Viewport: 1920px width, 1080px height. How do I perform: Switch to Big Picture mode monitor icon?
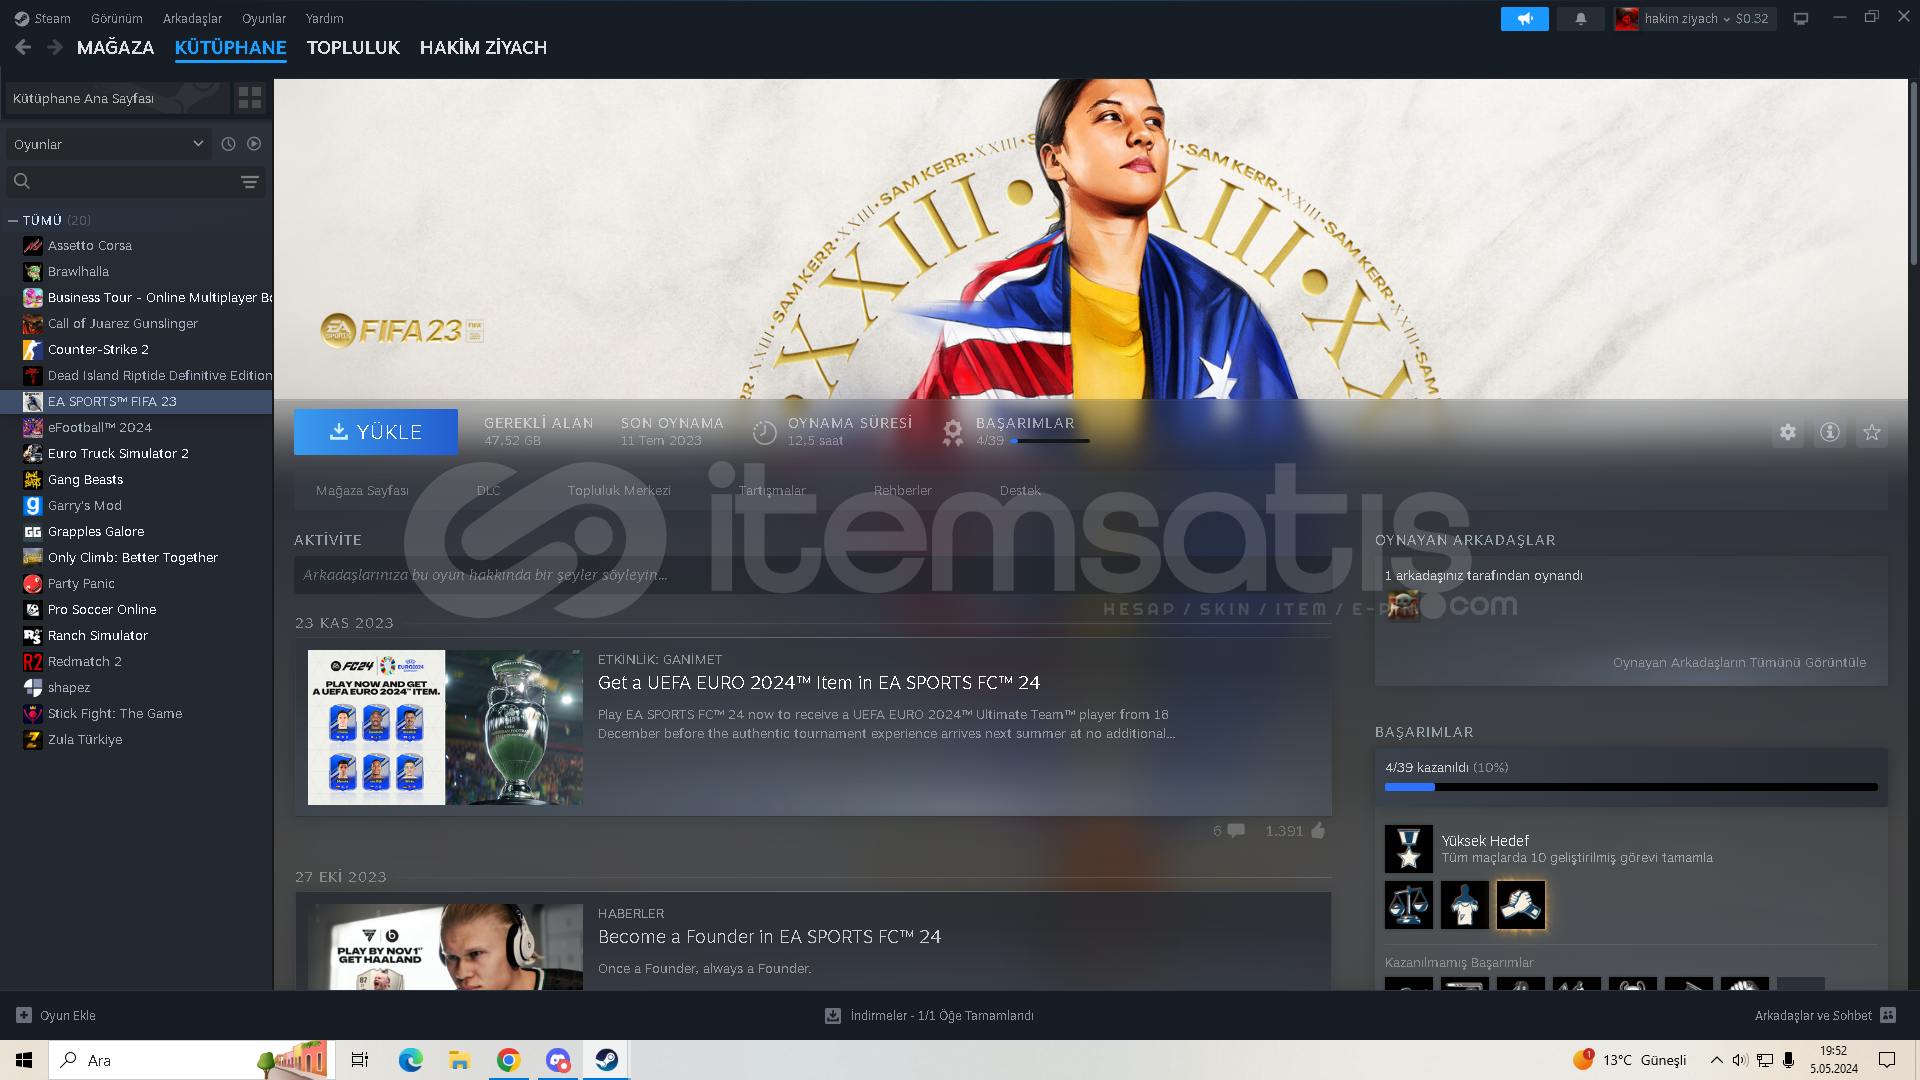point(1801,18)
